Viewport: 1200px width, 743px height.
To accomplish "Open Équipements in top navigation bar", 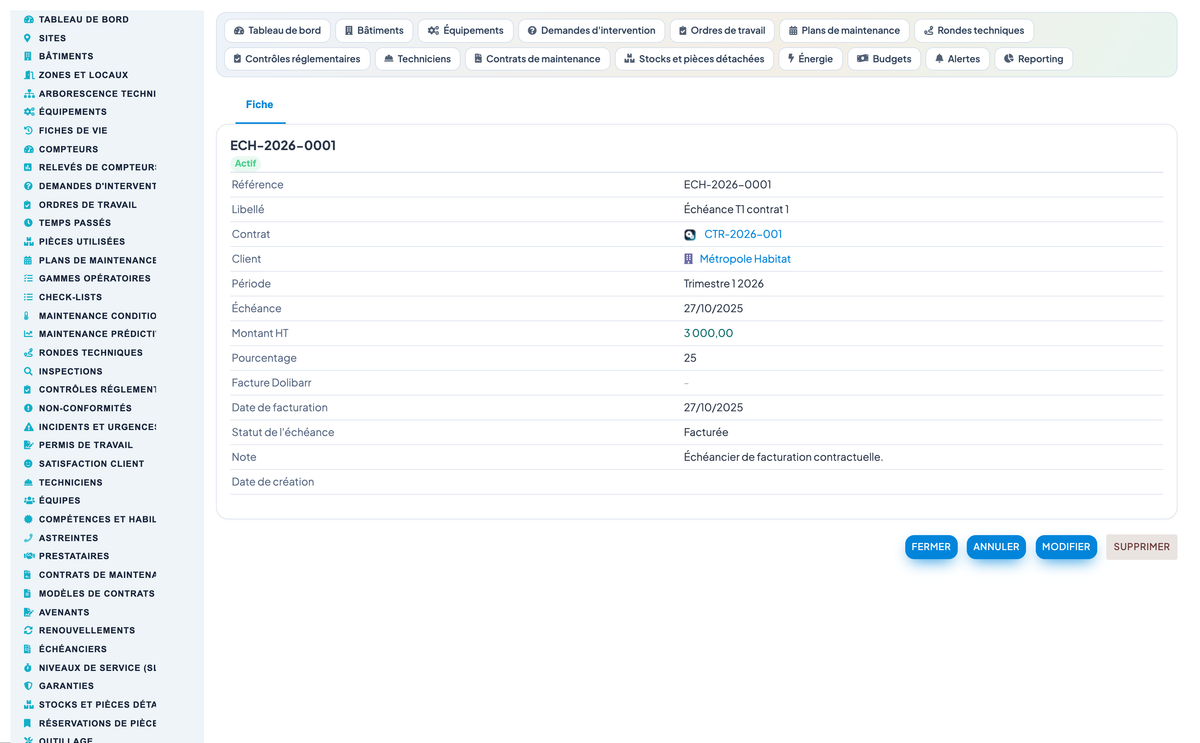I will (465, 31).
